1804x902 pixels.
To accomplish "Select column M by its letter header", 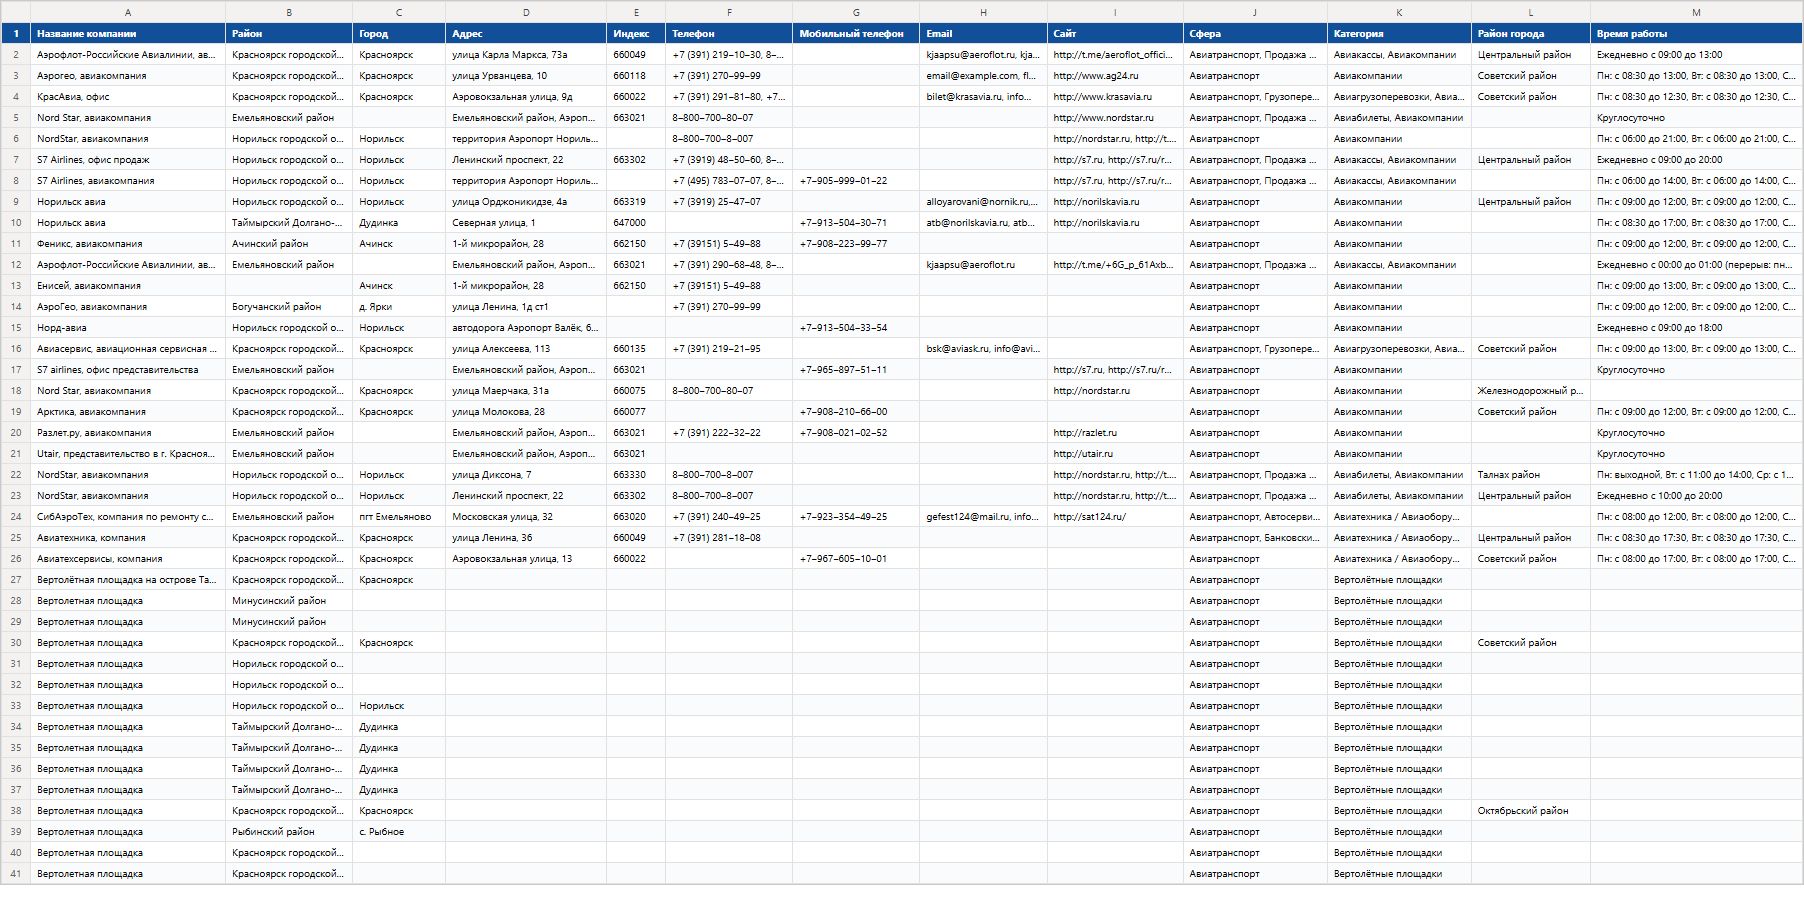I will click(1696, 12).
